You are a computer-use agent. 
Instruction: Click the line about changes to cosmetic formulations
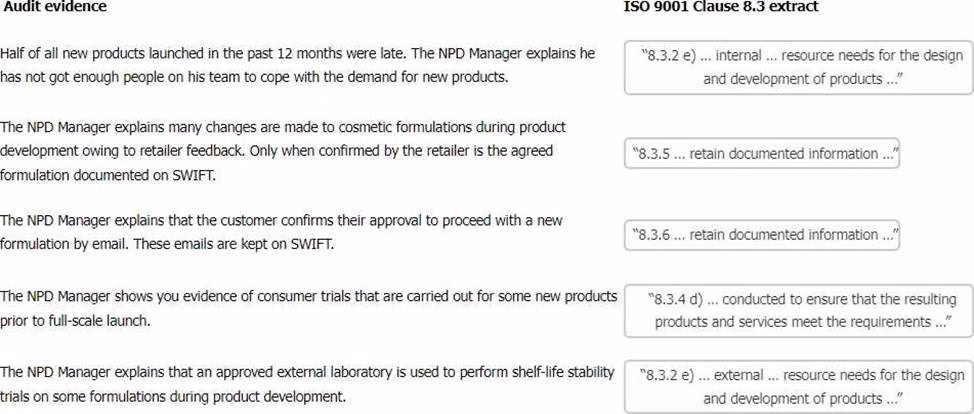click(x=283, y=128)
